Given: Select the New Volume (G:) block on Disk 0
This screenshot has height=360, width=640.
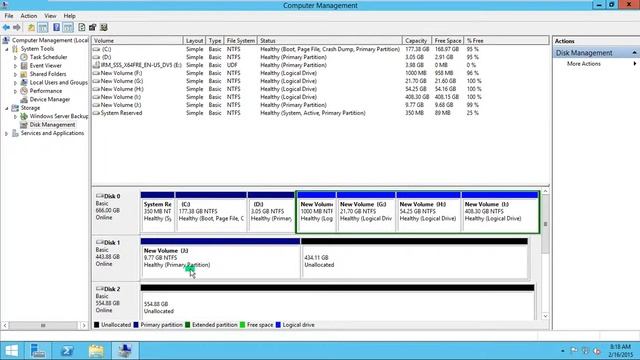Looking at the screenshot, I should (x=366, y=211).
